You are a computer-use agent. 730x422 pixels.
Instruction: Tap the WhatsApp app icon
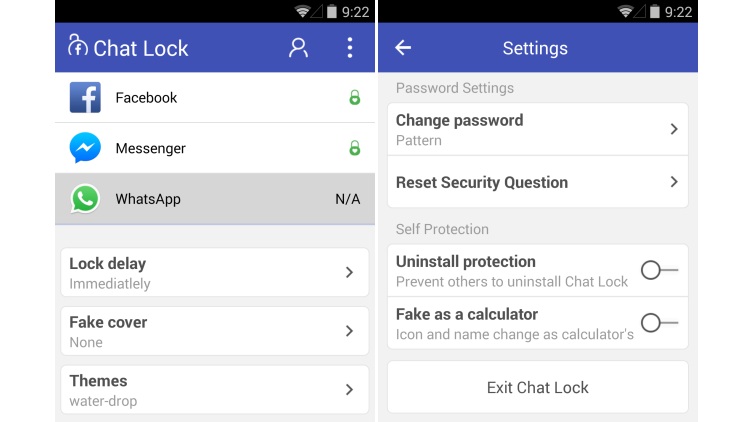85,199
